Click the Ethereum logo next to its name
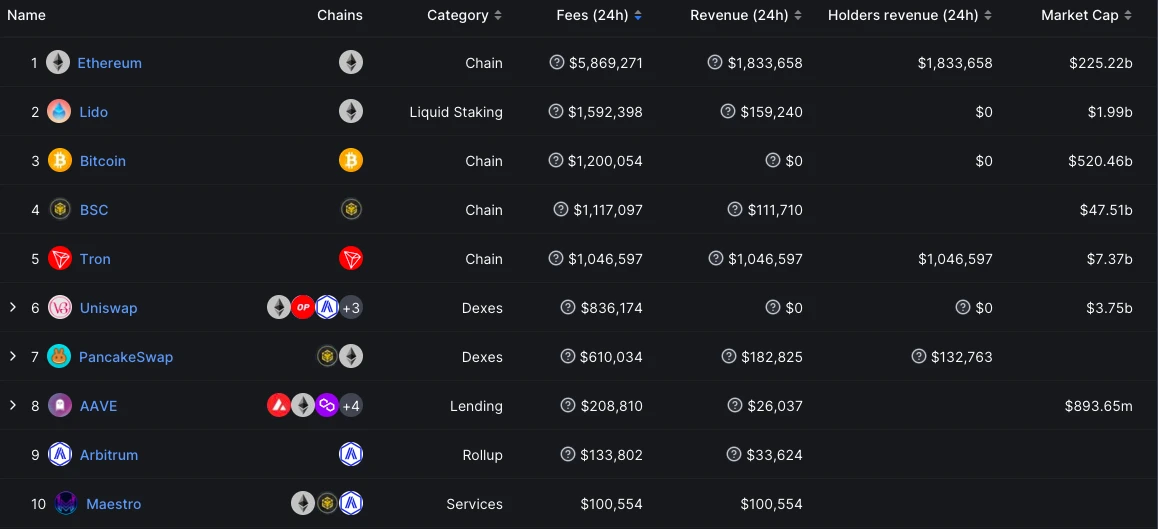The image size is (1158, 529). click(58, 63)
